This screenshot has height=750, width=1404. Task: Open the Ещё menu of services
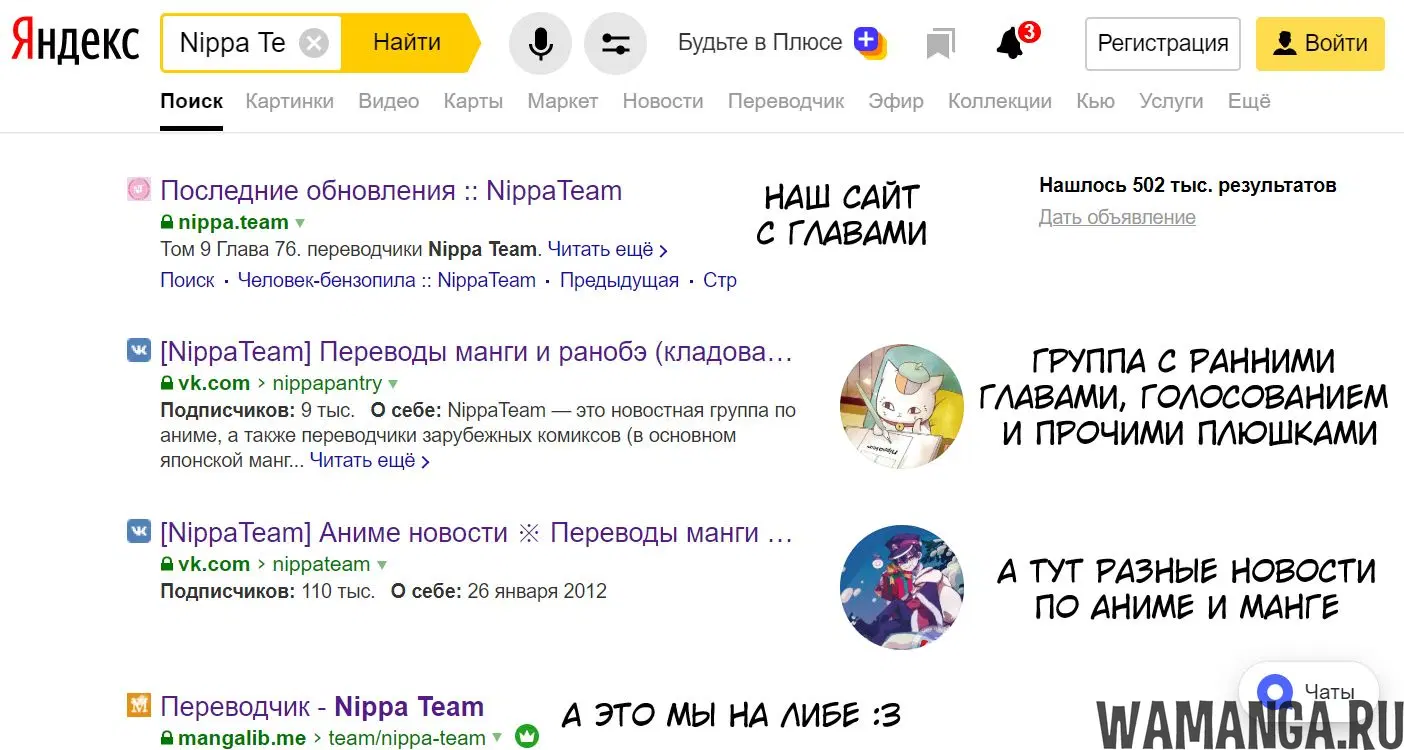click(x=1249, y=101)
